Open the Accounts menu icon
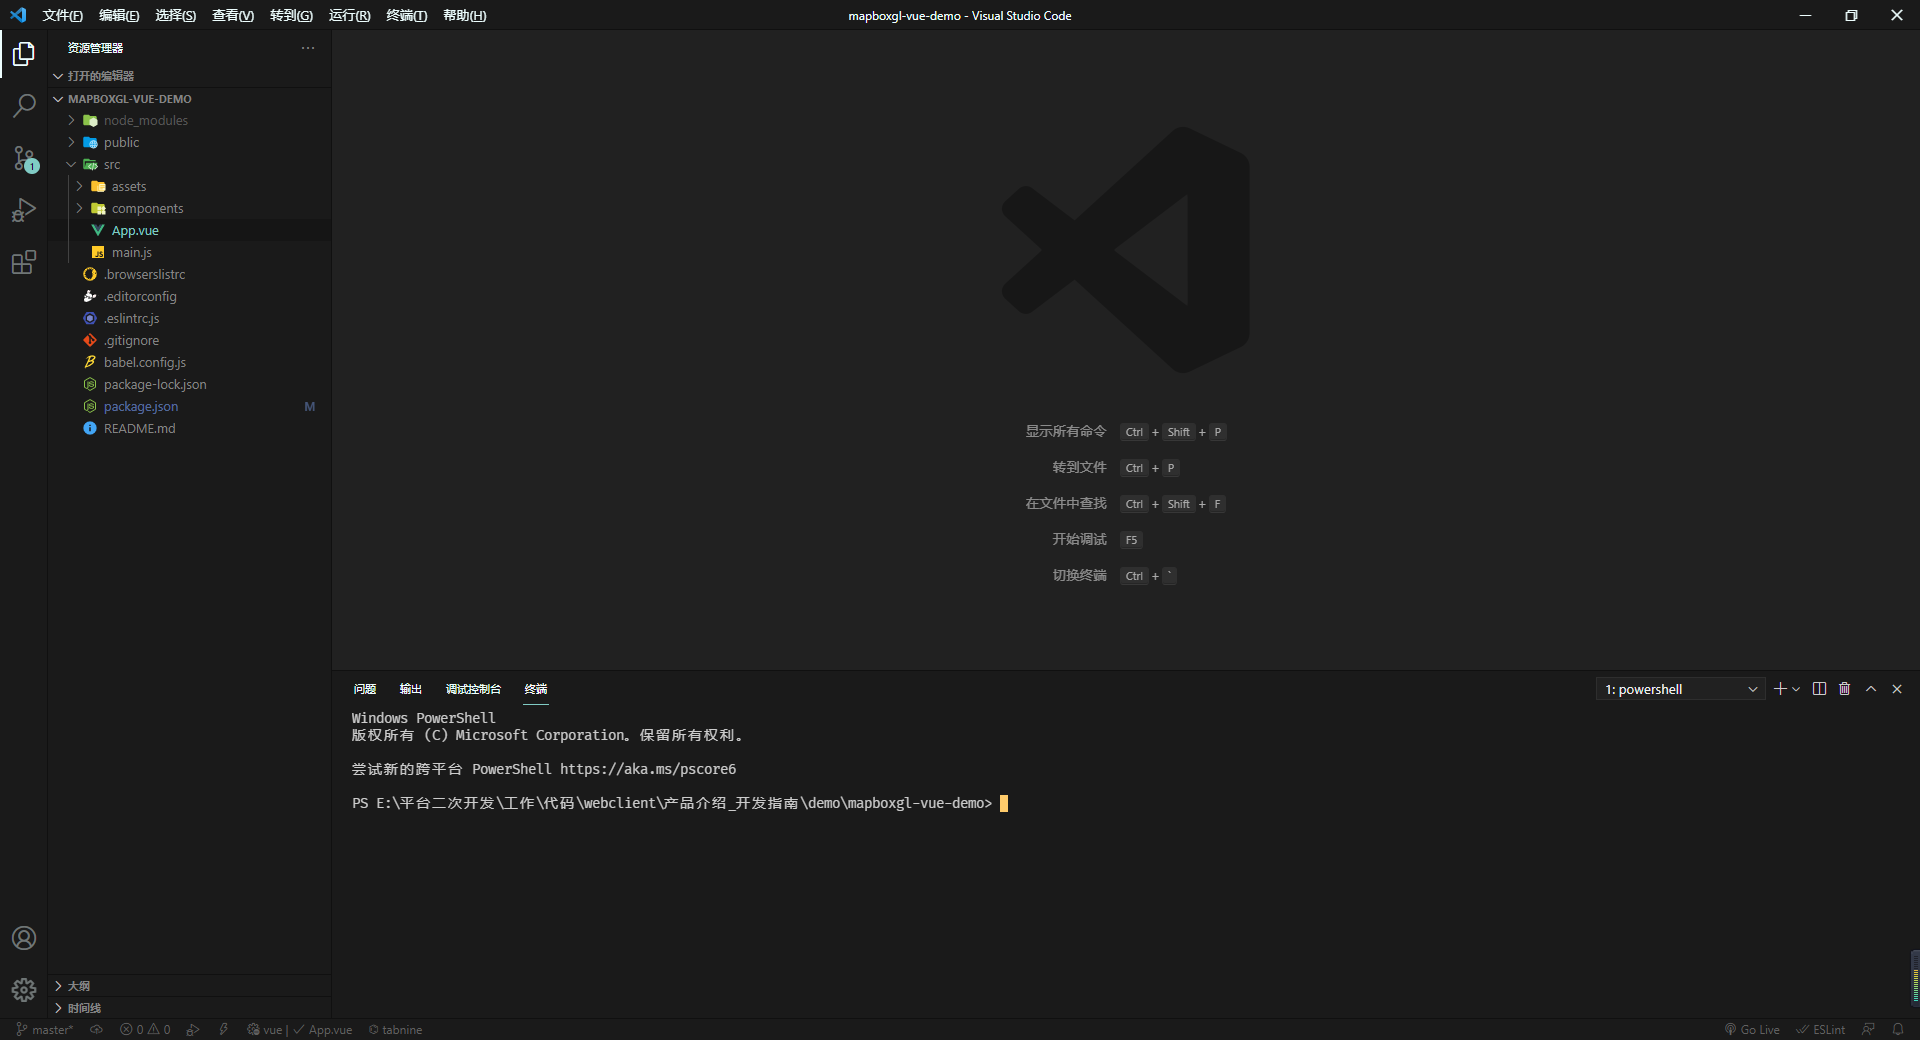The height and width of the screenshot is (1040, 1920). pyautogui.click(x=24, y=938)
